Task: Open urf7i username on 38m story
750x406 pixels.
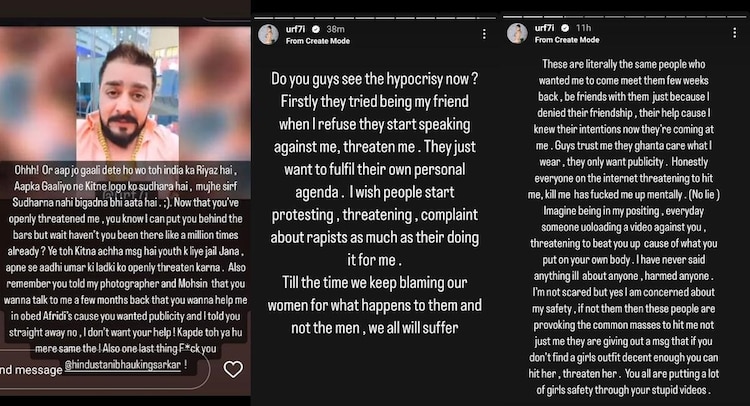Action: click(x=295, y=29)
